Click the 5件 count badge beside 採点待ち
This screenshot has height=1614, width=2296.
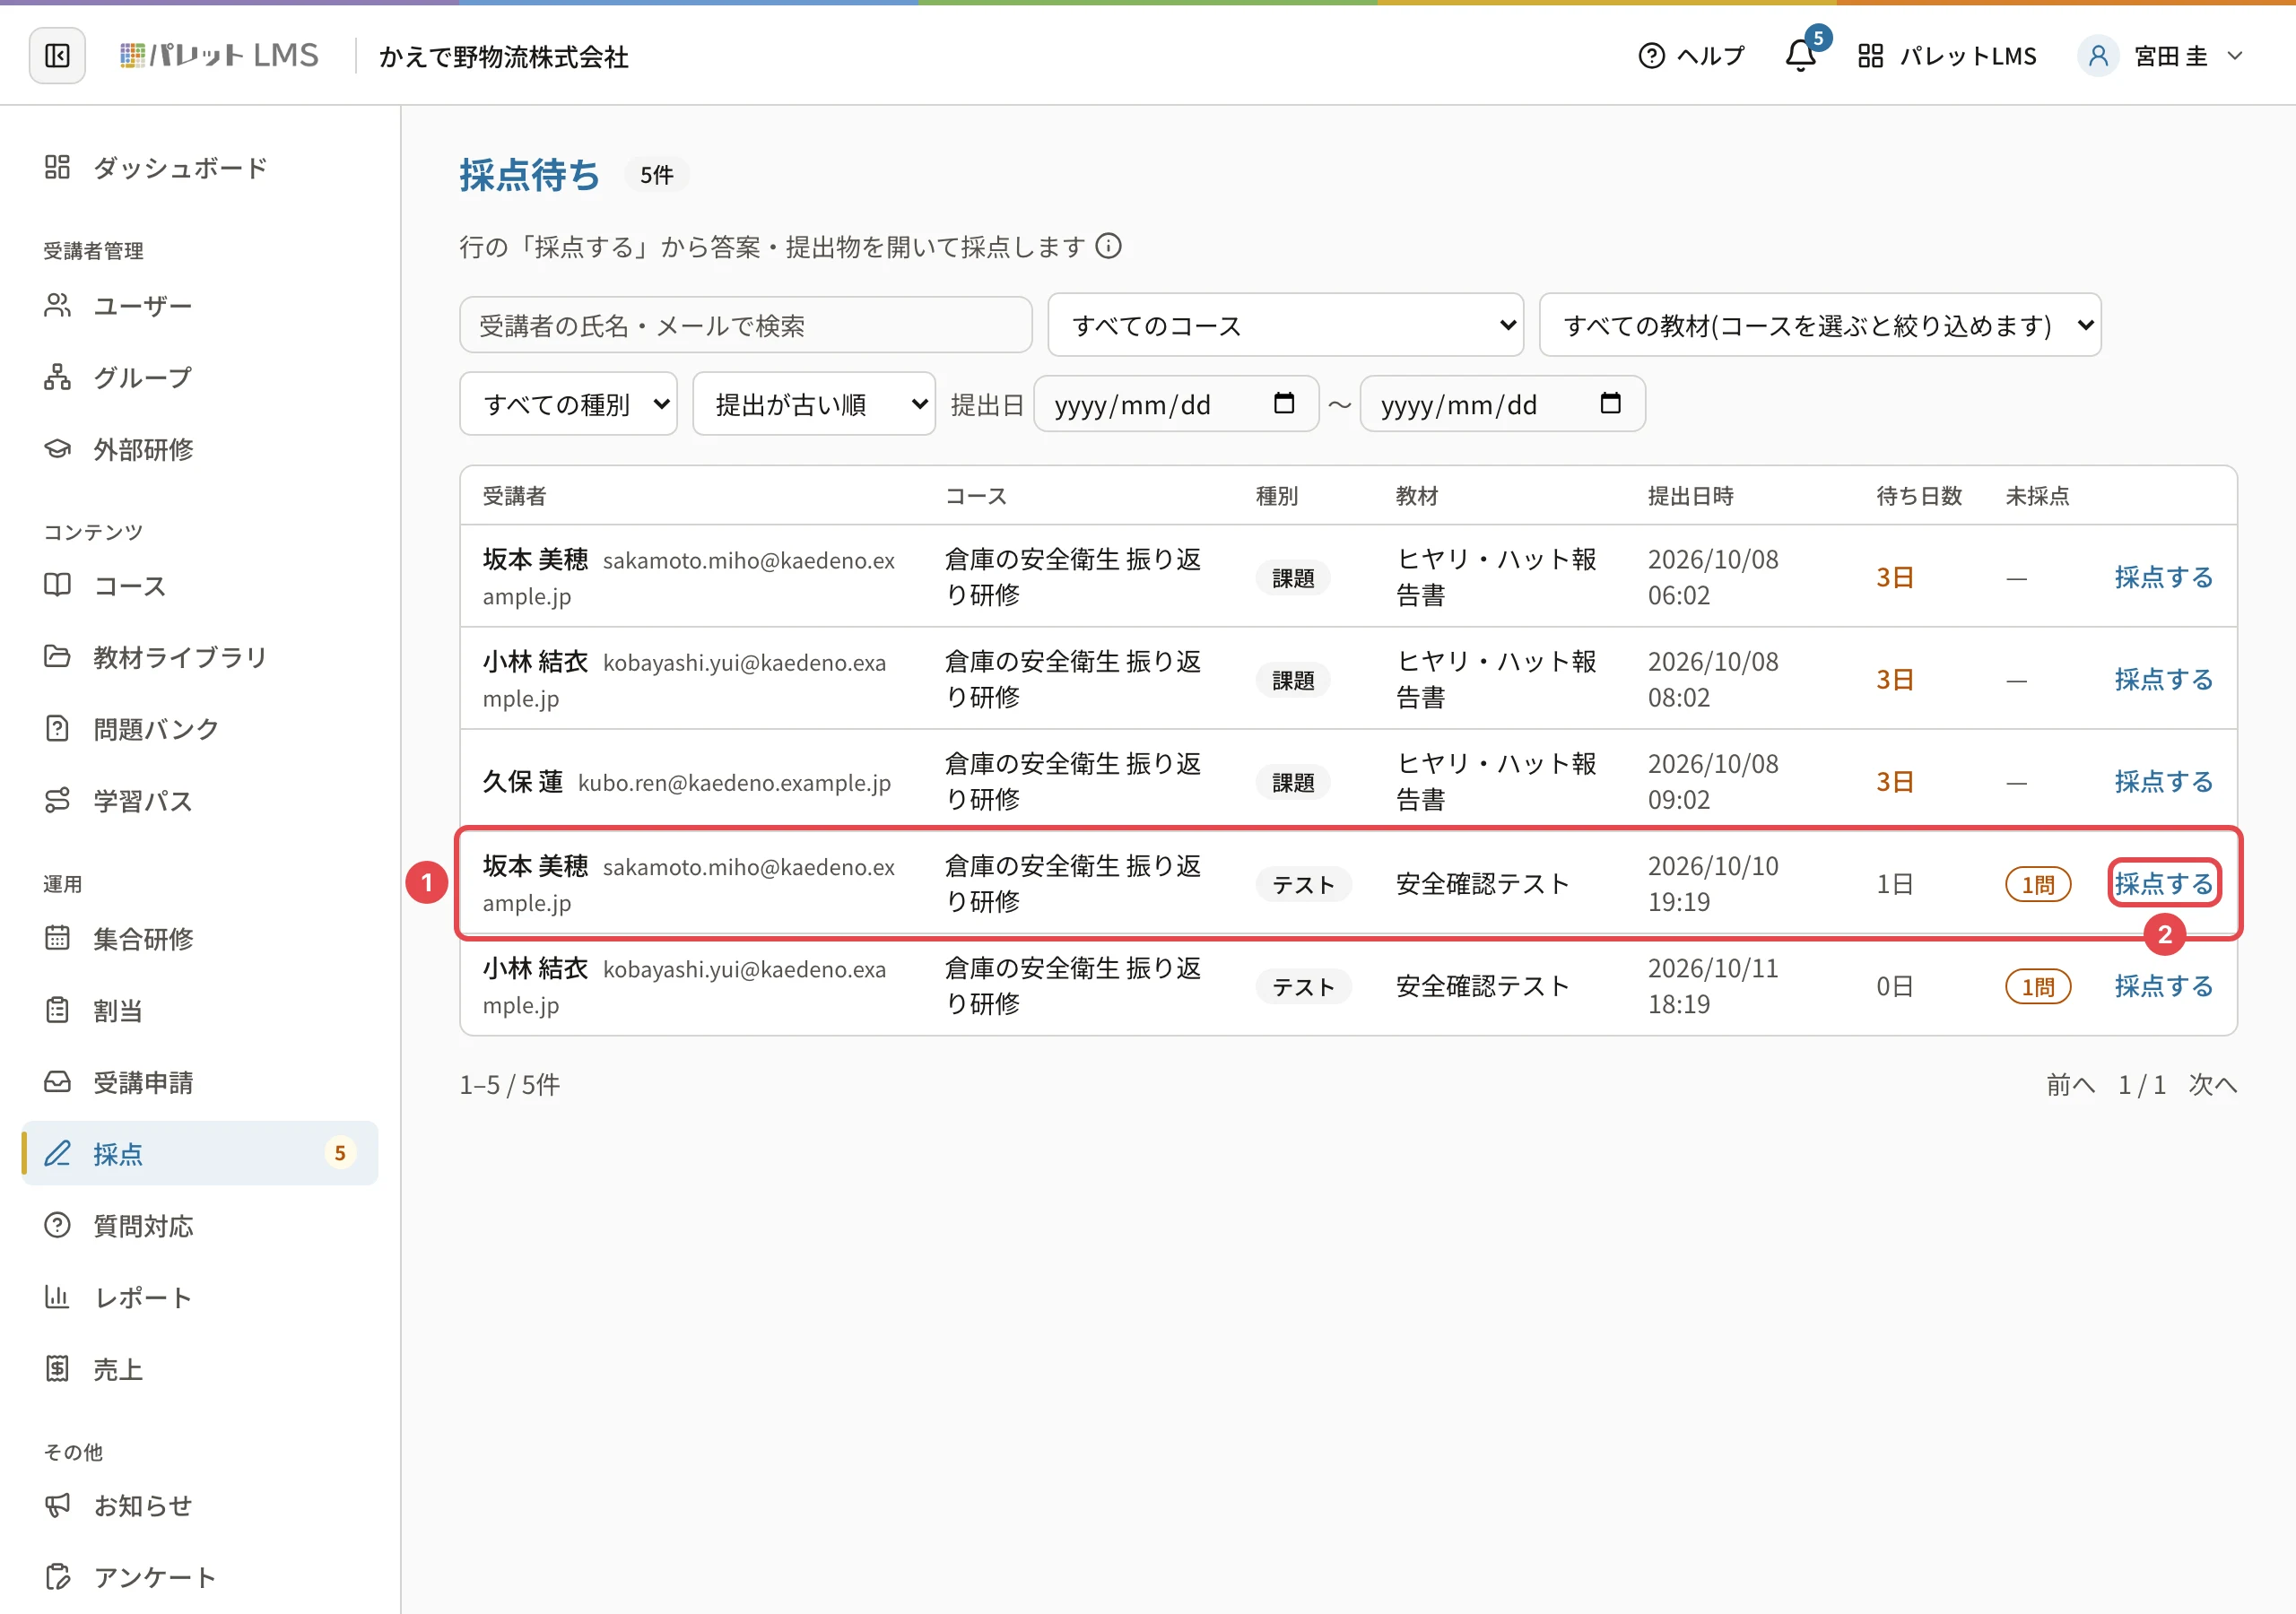click(x=656, y=175)
